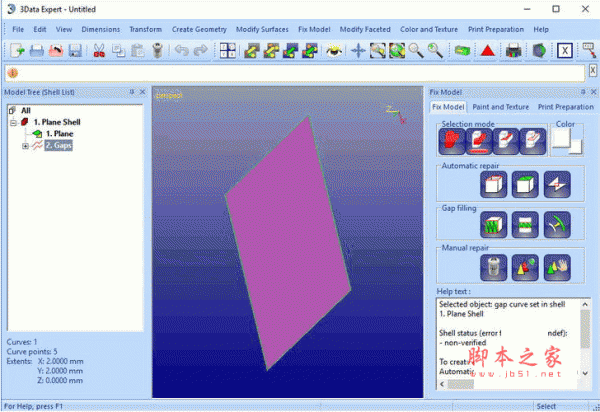Screen dimensions: 600x412
Task: Open the Edit menu
Action: point(40,29)
